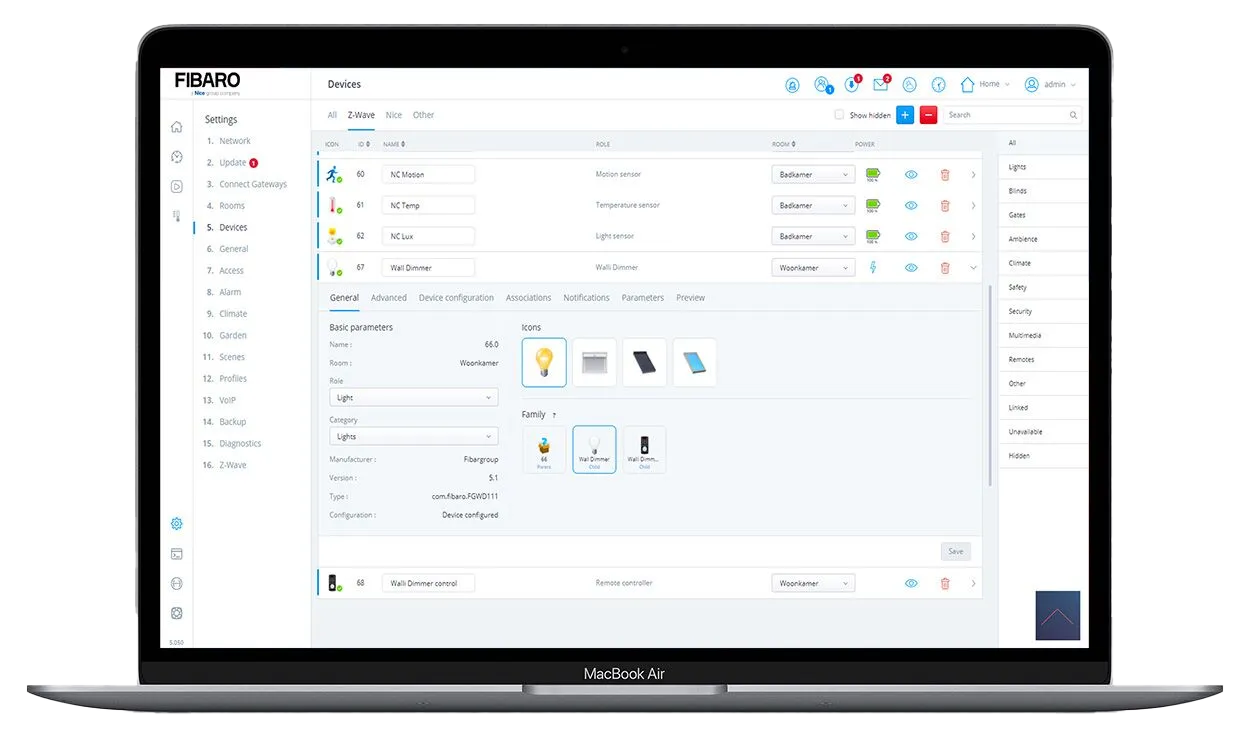The image size is (1250, 740).
Task: Open the downloads icon with red badge
Action: pos(851,85)
